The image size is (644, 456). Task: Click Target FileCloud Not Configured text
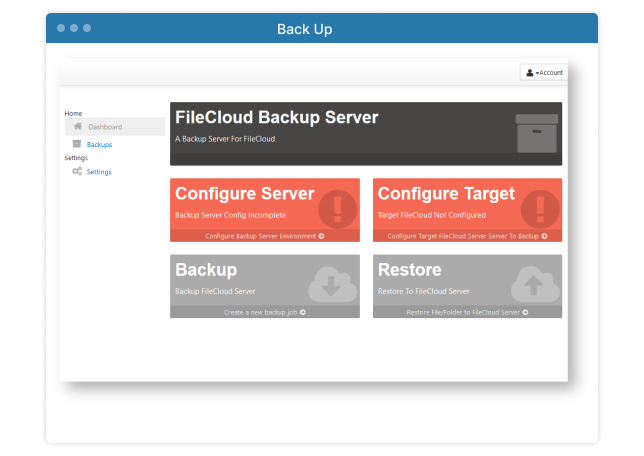point(432,215)
